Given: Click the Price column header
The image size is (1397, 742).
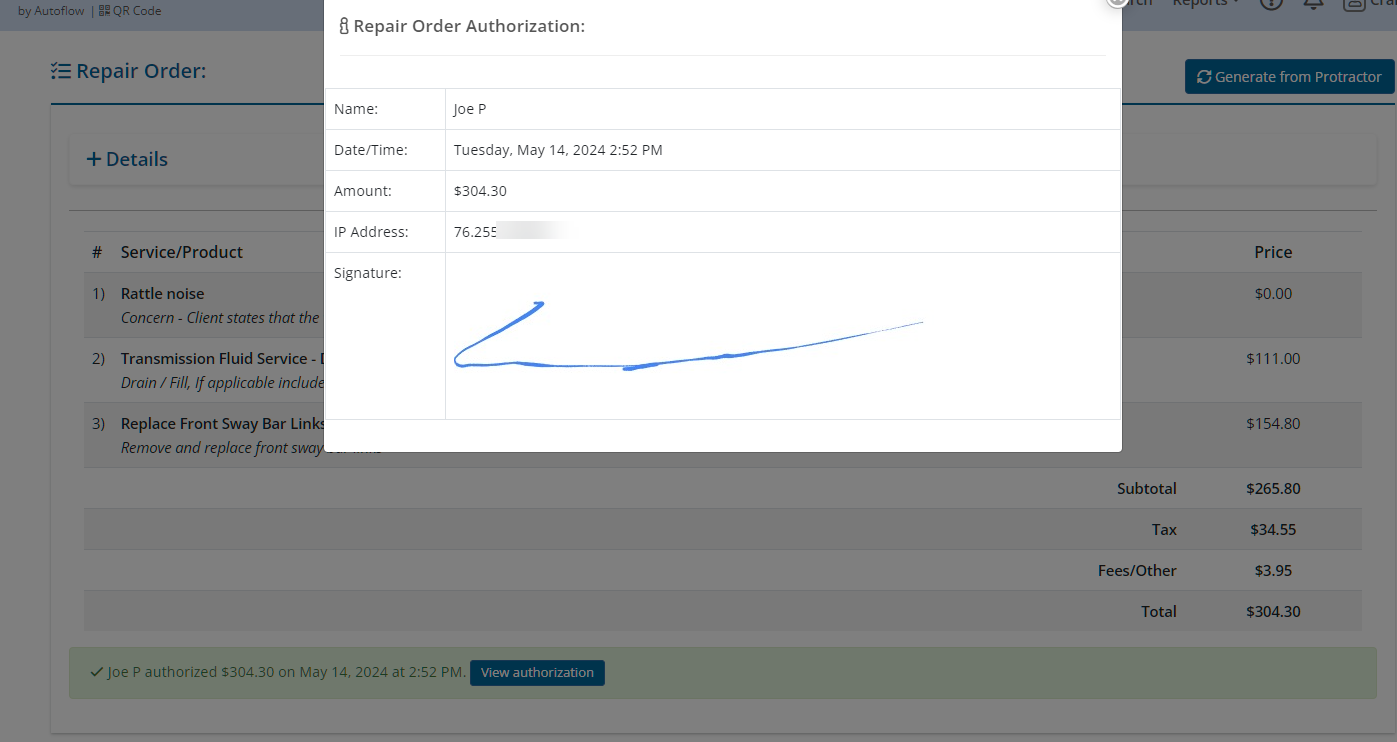Looking at the screenshot, I should pyautogui.click(x=1273, y=252).
